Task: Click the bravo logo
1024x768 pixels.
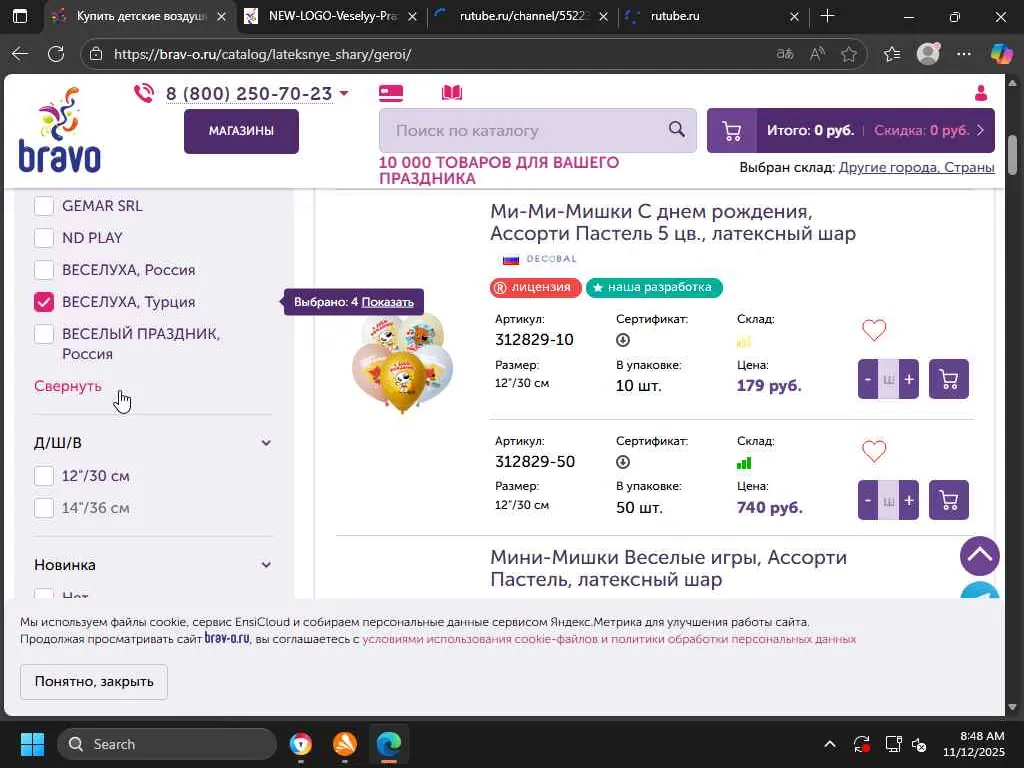Action: click(x=59, y=131)
